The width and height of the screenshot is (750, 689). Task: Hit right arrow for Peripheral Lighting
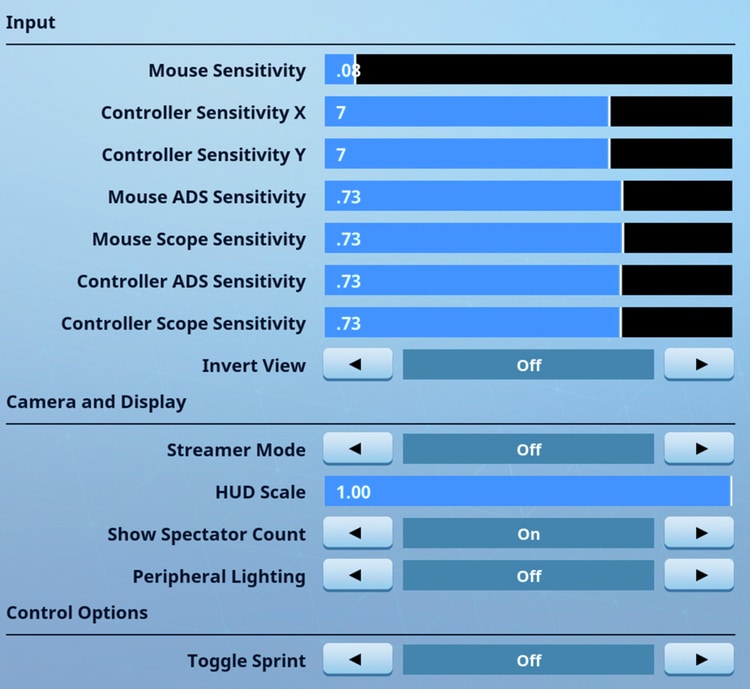(x=698, y=576)
